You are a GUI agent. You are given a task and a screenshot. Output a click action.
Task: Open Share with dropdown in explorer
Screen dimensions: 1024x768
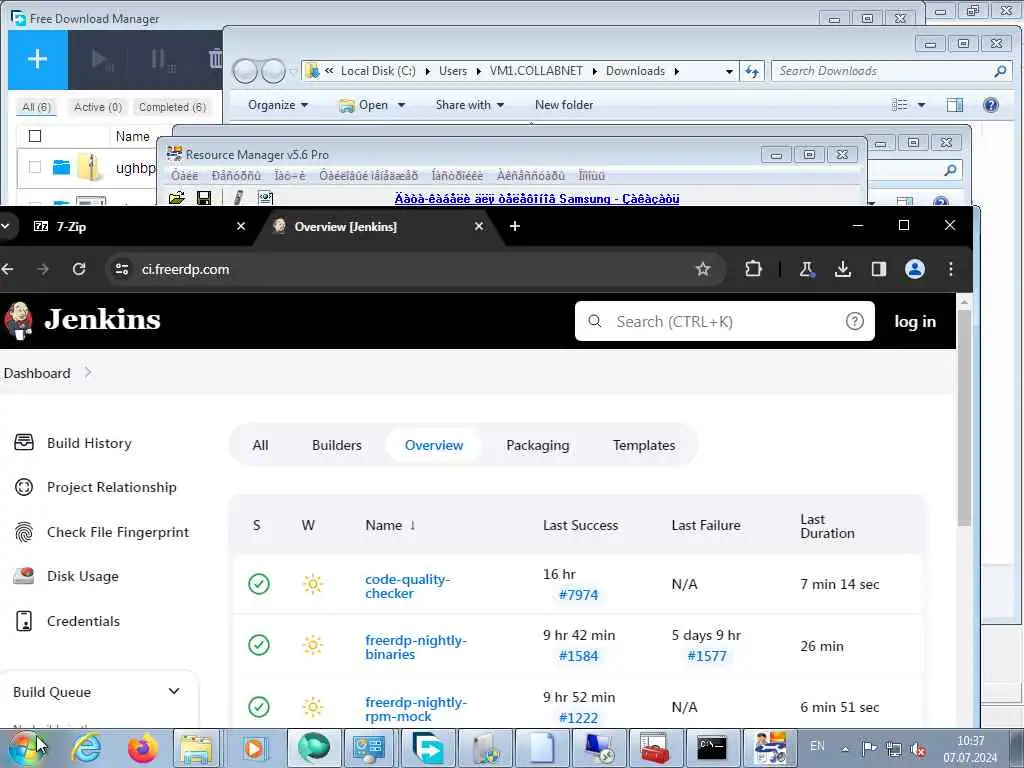pos(470,105)
